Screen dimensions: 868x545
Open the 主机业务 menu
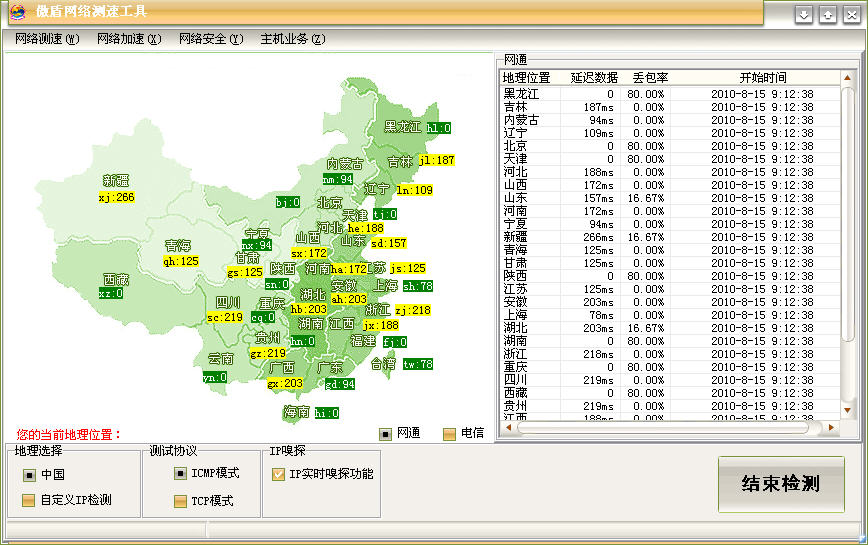click(292, 39)
